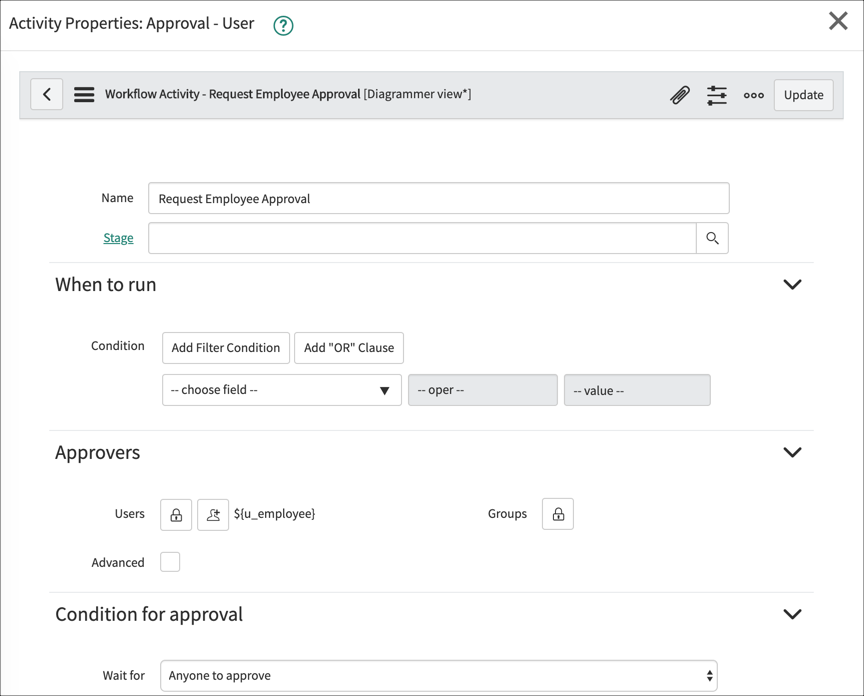Collapse the Condition for approval section
This screenshot has width=864, height=696.
coord(792,613)
